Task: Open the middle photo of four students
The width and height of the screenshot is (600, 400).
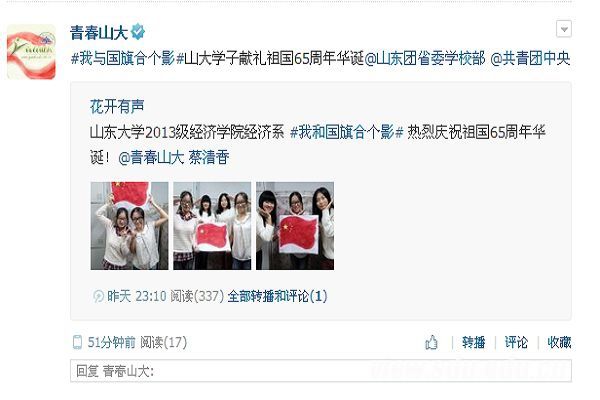Action: click(x=212, y=226)
